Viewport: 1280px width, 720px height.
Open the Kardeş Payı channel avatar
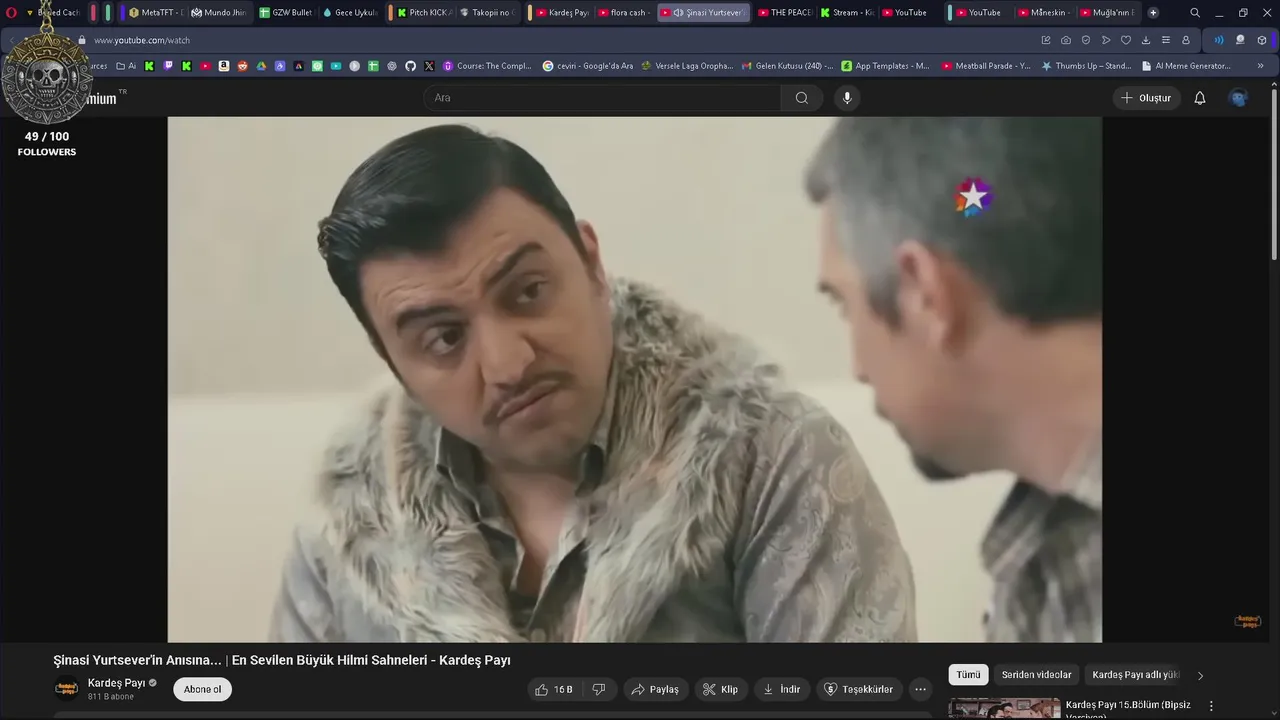66,689
